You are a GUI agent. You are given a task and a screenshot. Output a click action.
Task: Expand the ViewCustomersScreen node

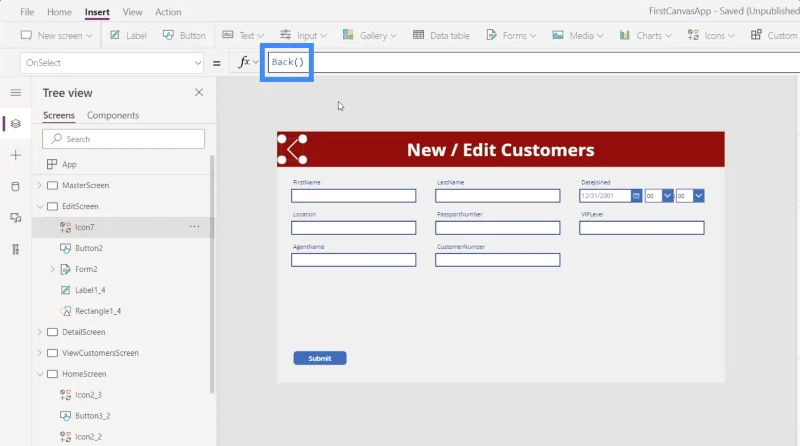pyautogui.click(x=40, y=353)
